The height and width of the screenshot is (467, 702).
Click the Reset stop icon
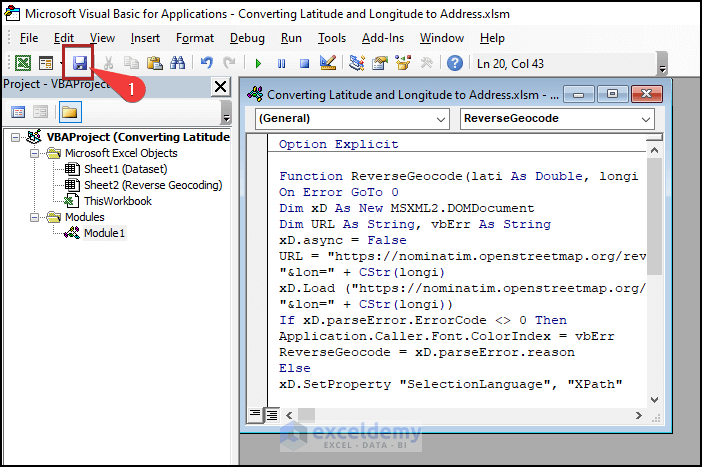click(304, 64)
